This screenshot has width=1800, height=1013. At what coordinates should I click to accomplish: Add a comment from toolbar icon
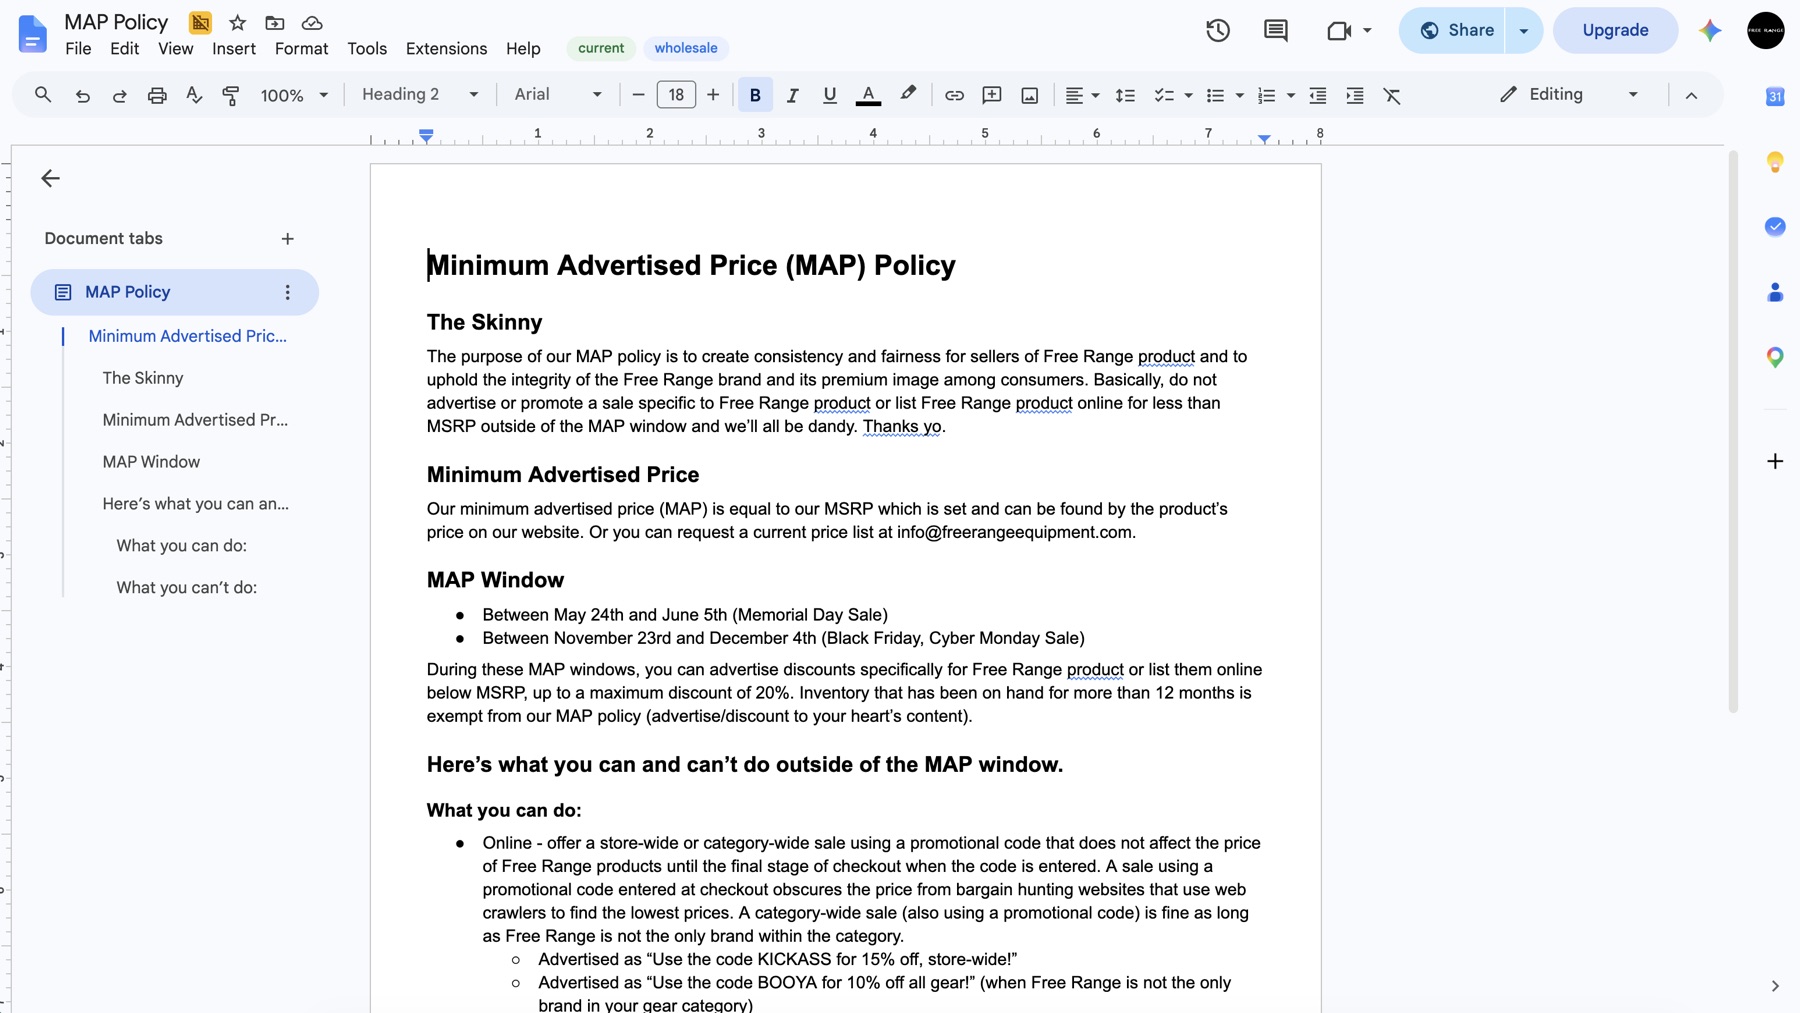[992, 95]
